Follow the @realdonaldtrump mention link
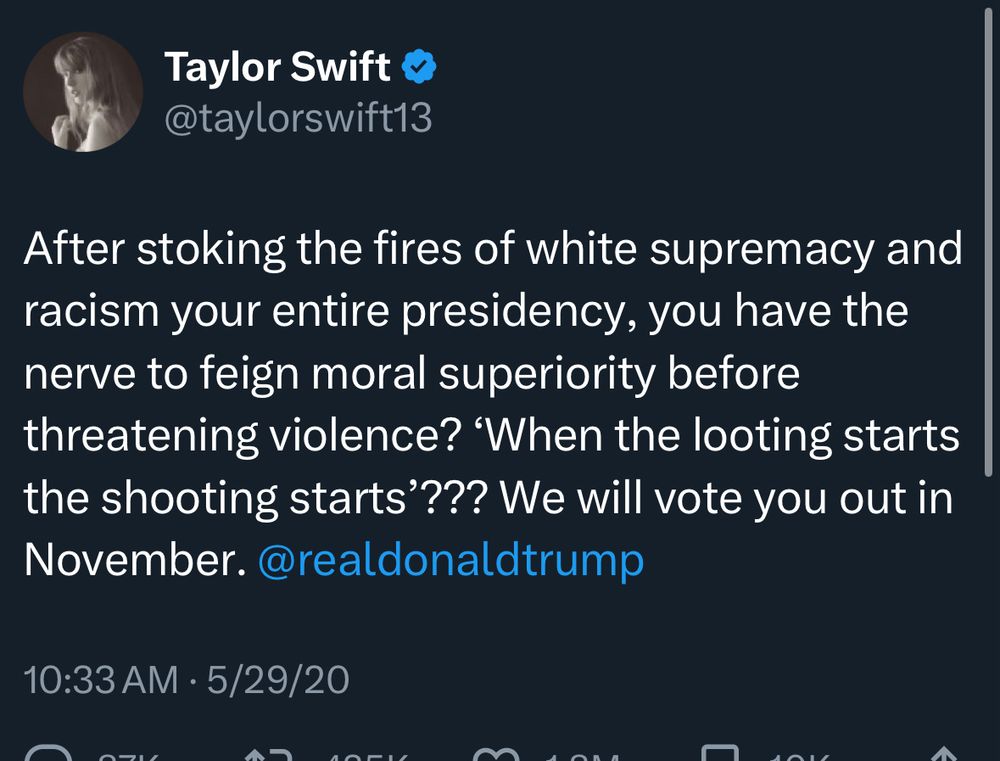Image resolution: width=1000 pixels, height=761 pixels. point(450,561)
